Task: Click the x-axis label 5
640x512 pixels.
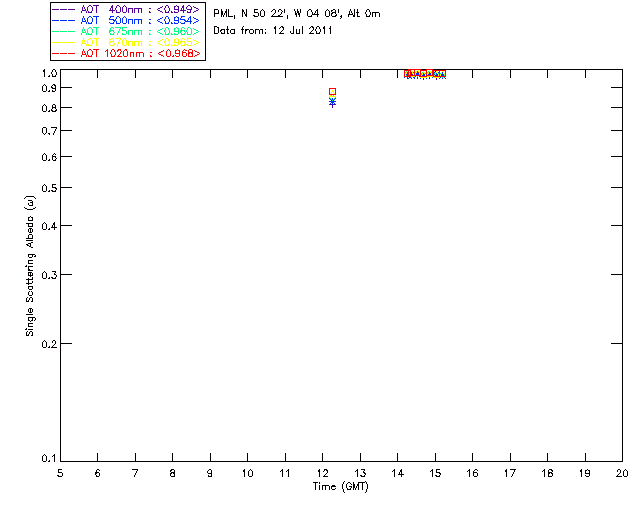Action: tap(60, 473)
